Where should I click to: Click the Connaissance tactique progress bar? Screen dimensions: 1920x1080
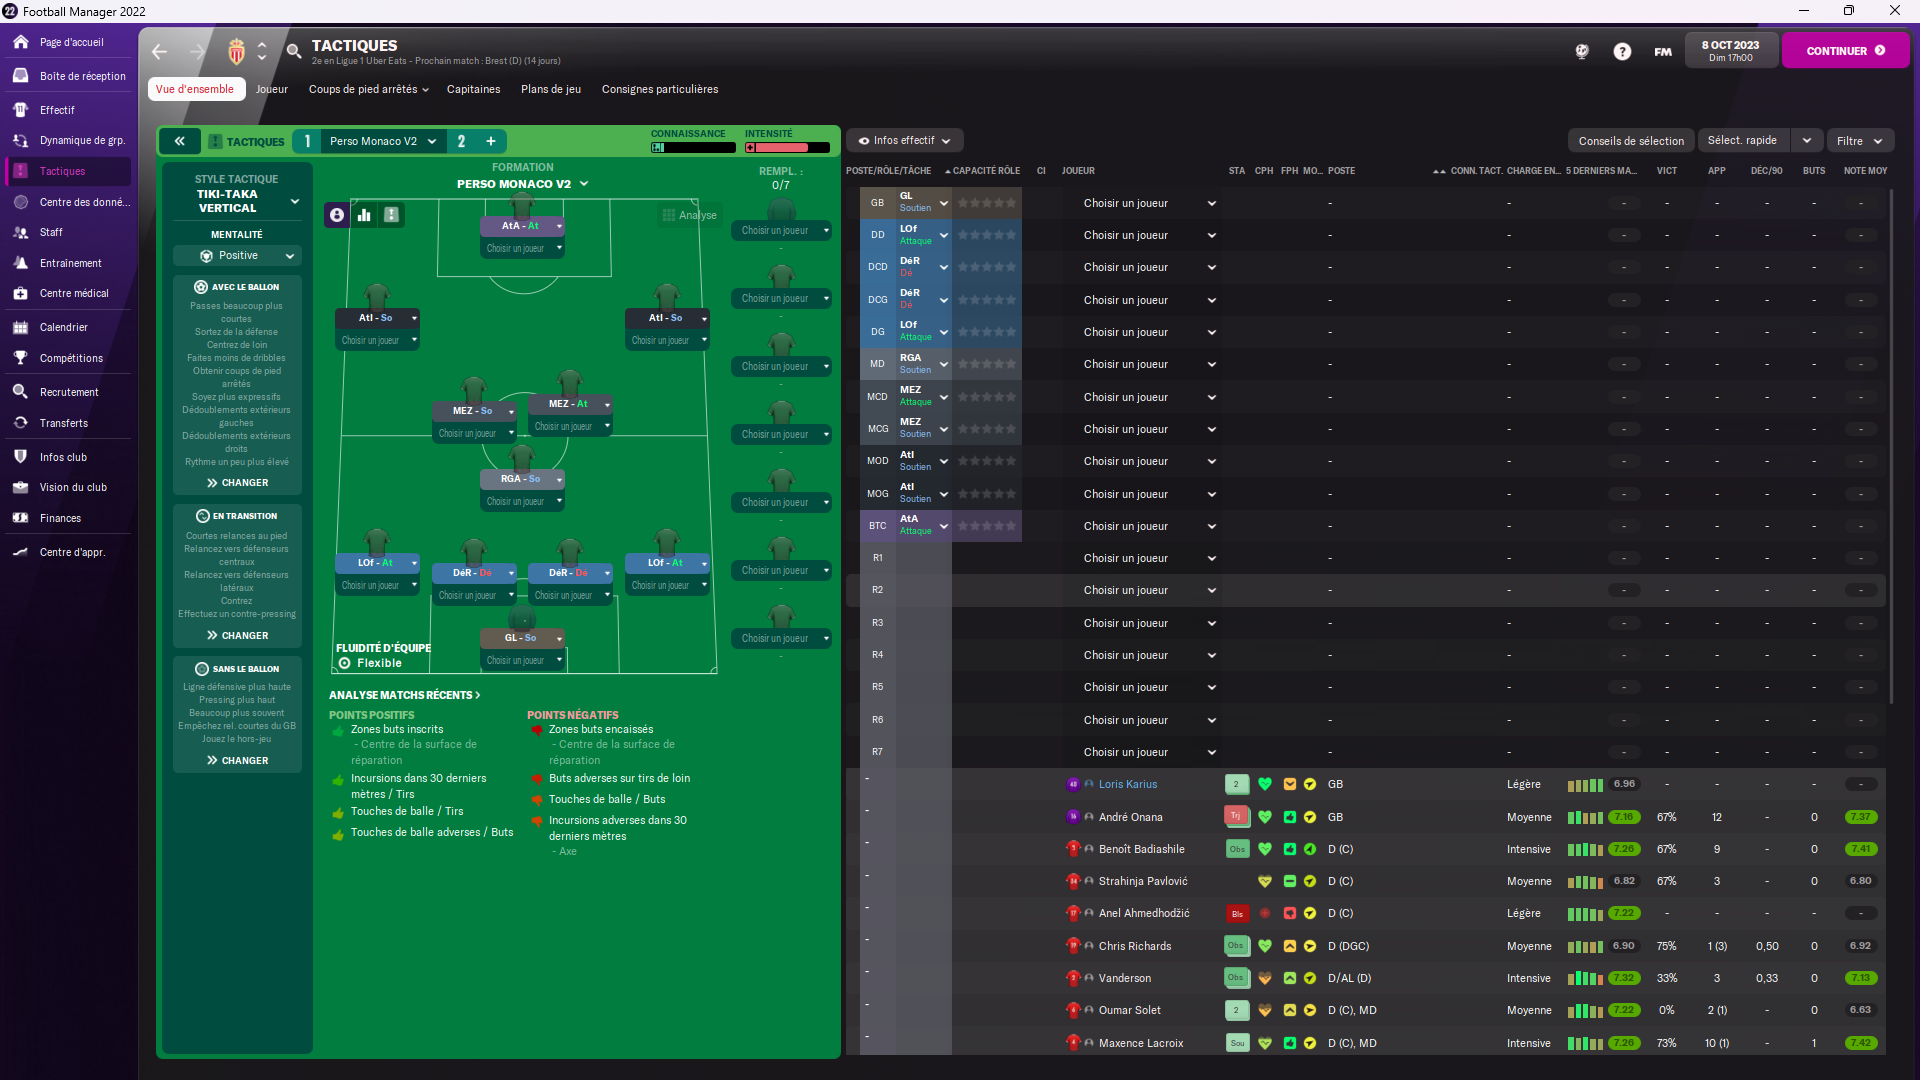tap(693, 147)
